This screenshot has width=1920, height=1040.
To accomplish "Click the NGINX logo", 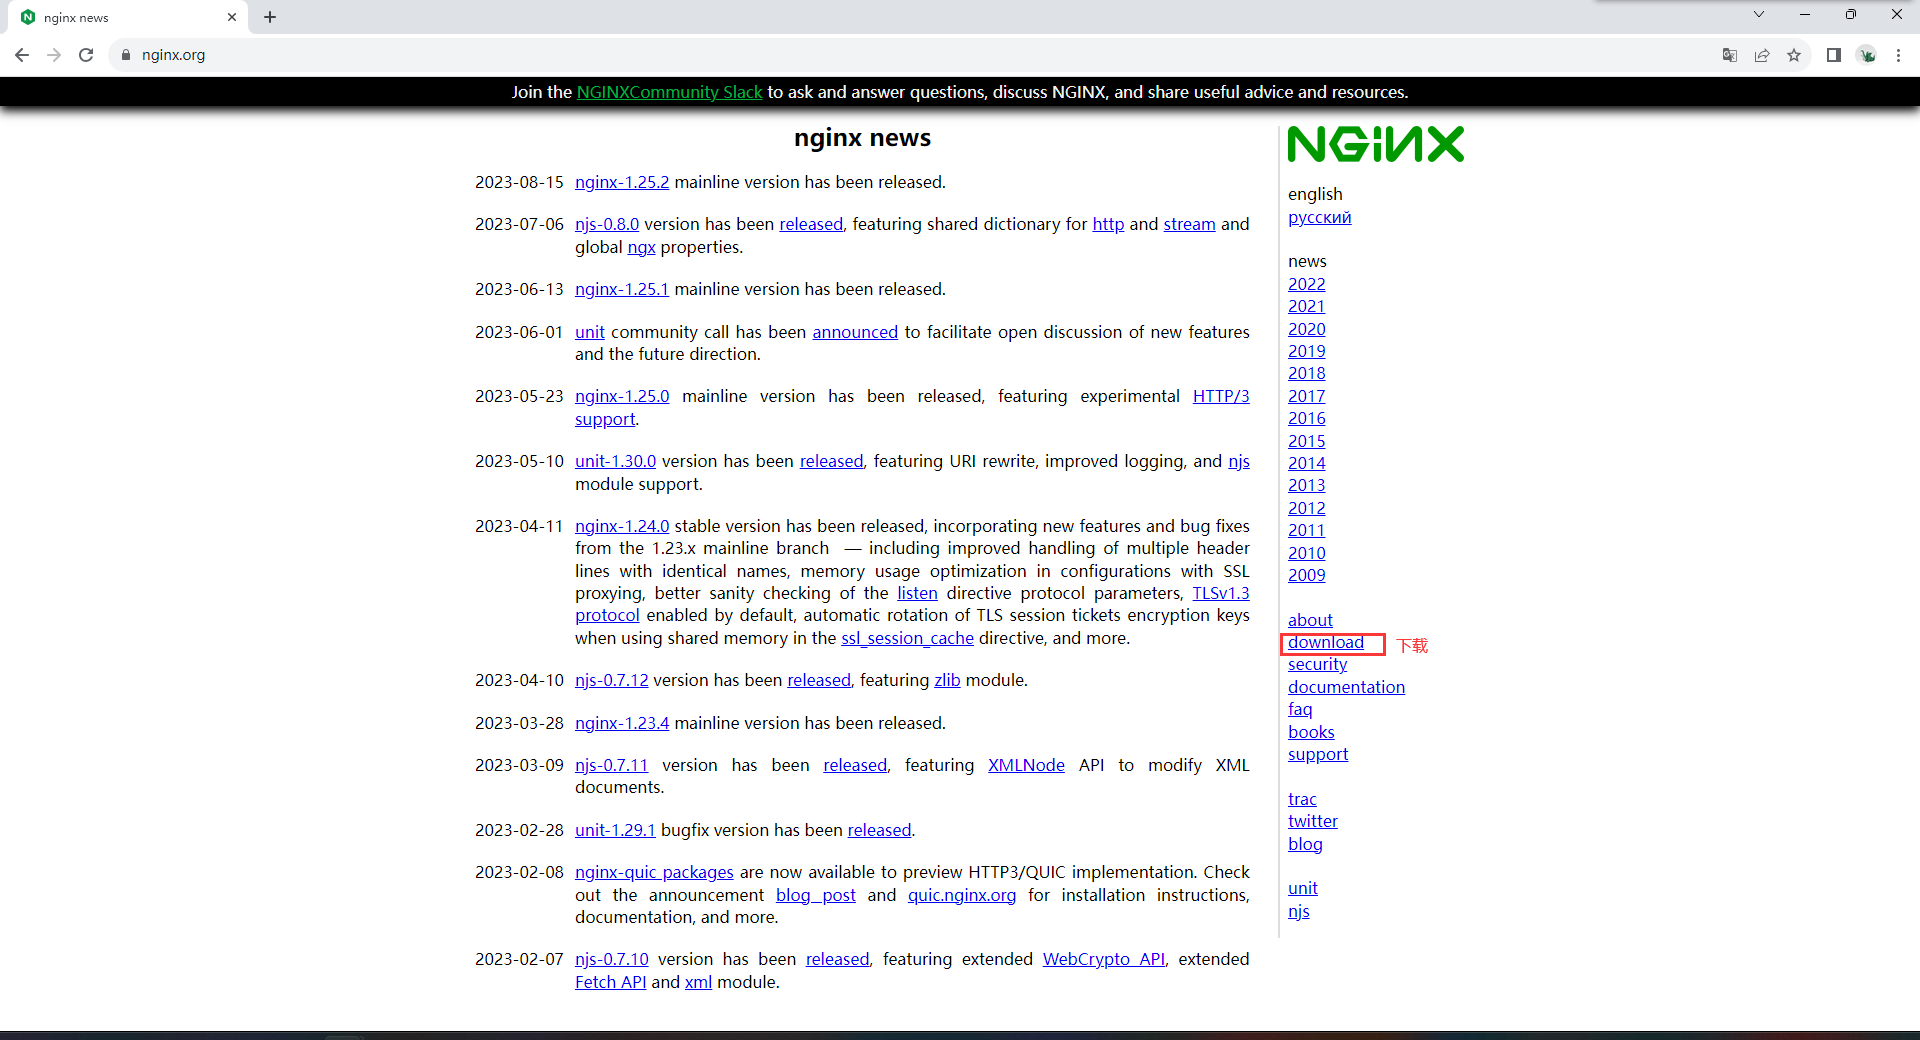I will 1376,144.
